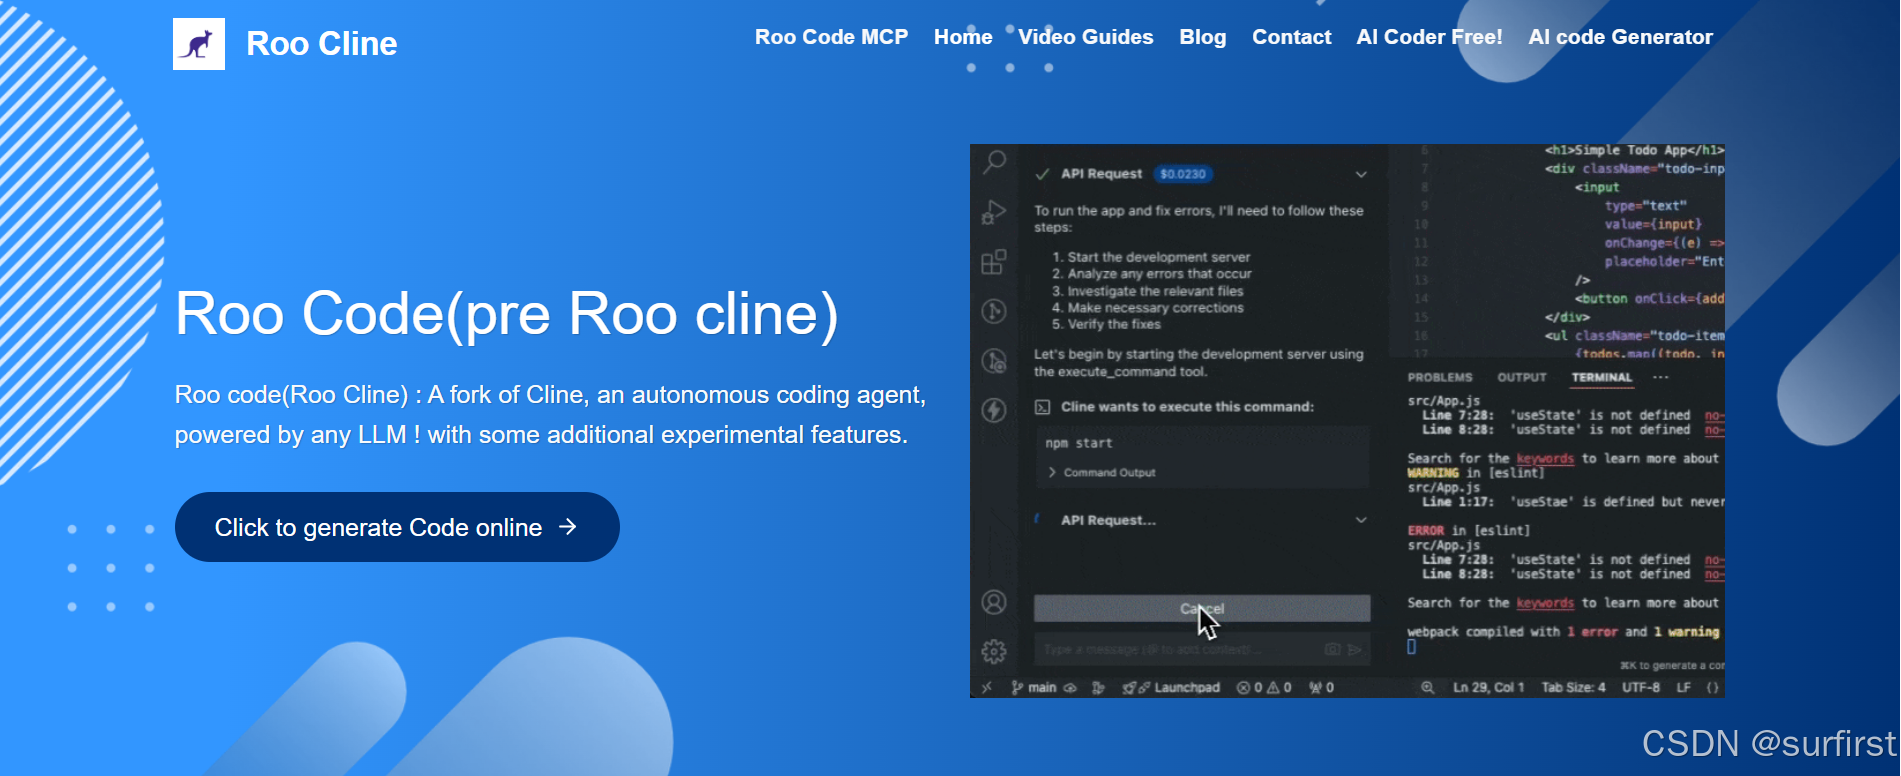This screenshot has width=1901, height=776.
Task: Click the terminal icon beside the execute command prompt
Action: 1042,407
